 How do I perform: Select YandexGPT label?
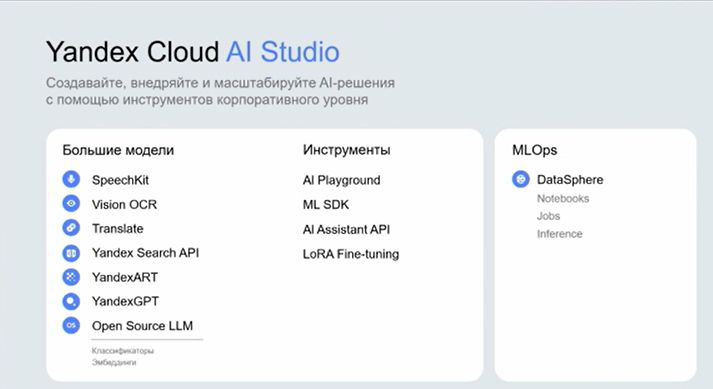coord(125,301)
